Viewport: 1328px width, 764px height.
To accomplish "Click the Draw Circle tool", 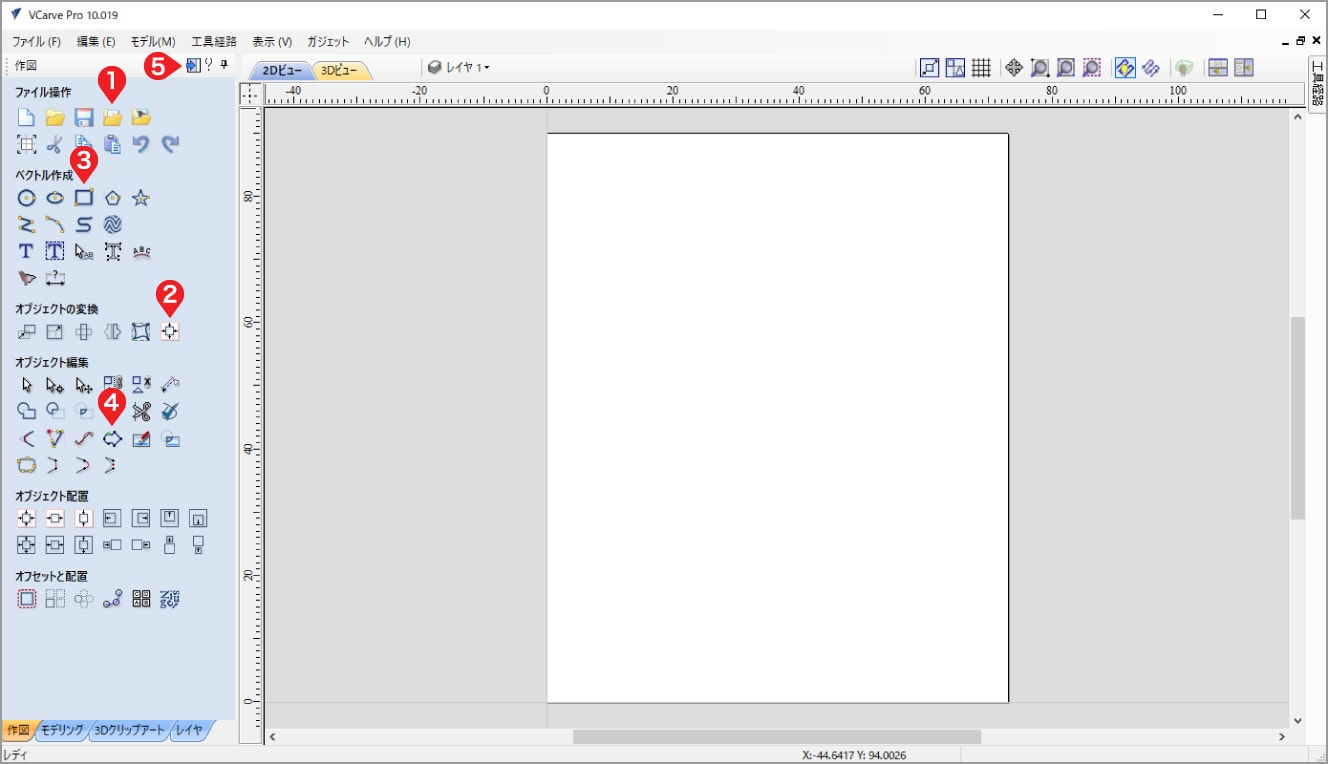I will point(27,198).
